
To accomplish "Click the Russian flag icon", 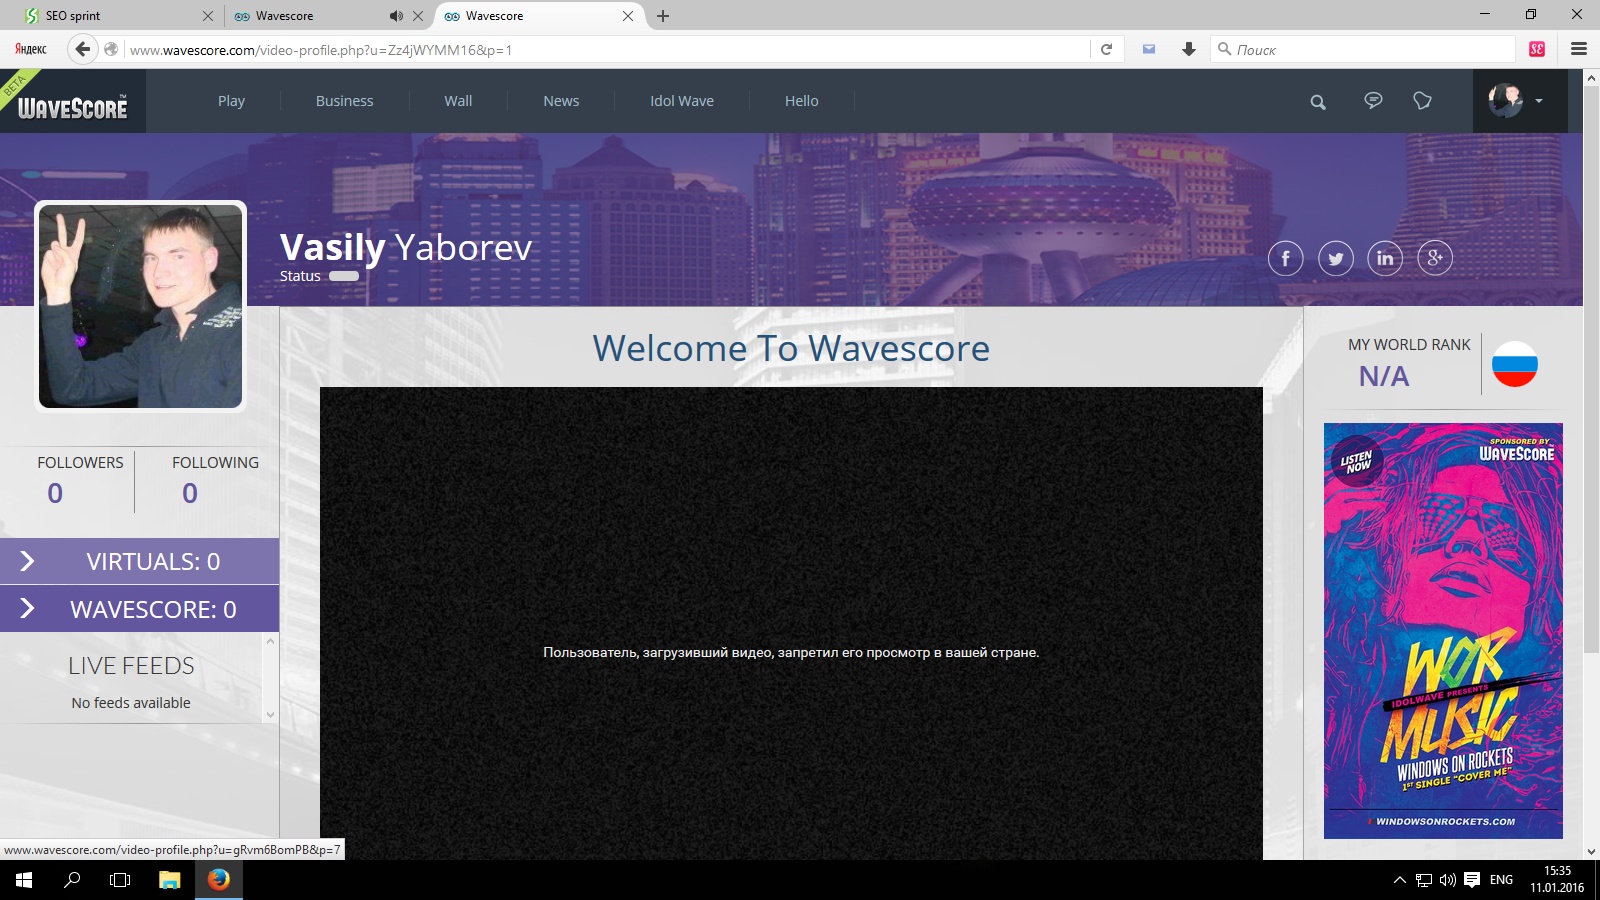I will pyautogui.click(x=1515, y=364).
